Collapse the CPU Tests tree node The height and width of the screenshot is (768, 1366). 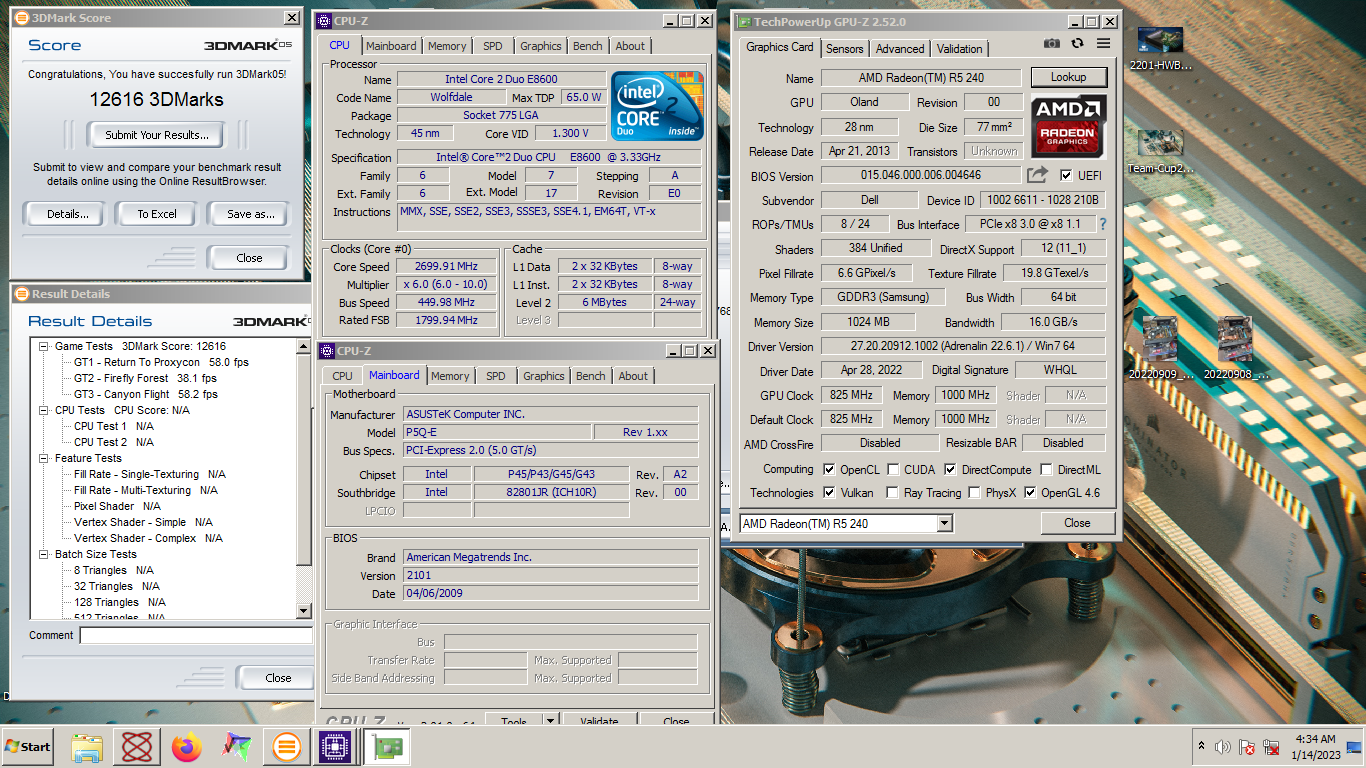pyautogui.click(x=45, y=410)
